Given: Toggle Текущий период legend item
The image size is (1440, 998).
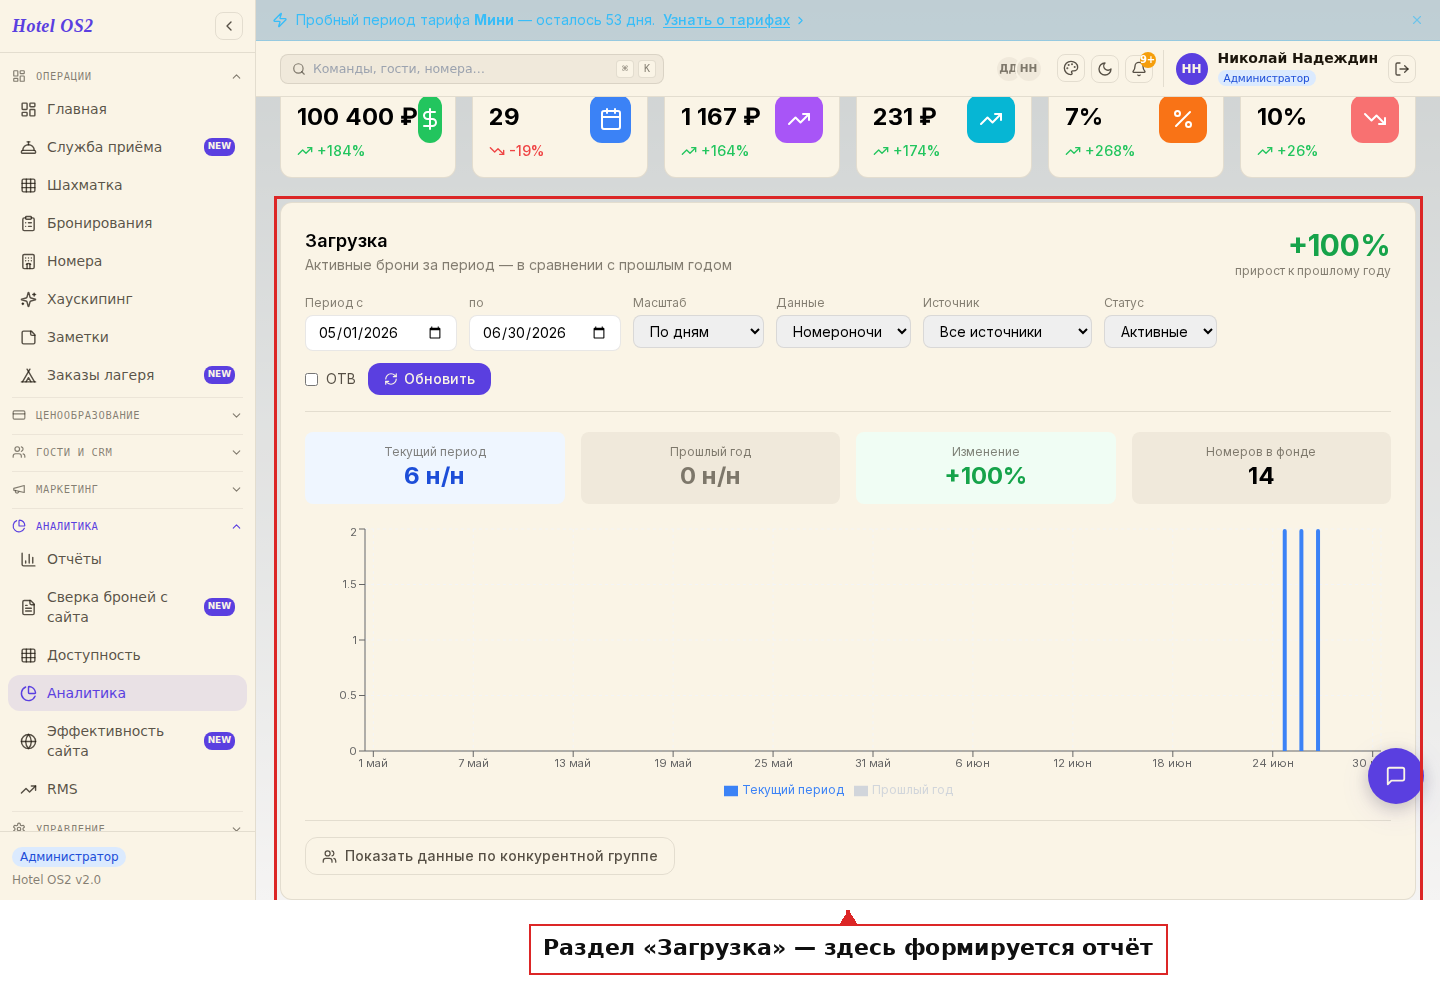Looking at the screenshot, I should [784, 790].
